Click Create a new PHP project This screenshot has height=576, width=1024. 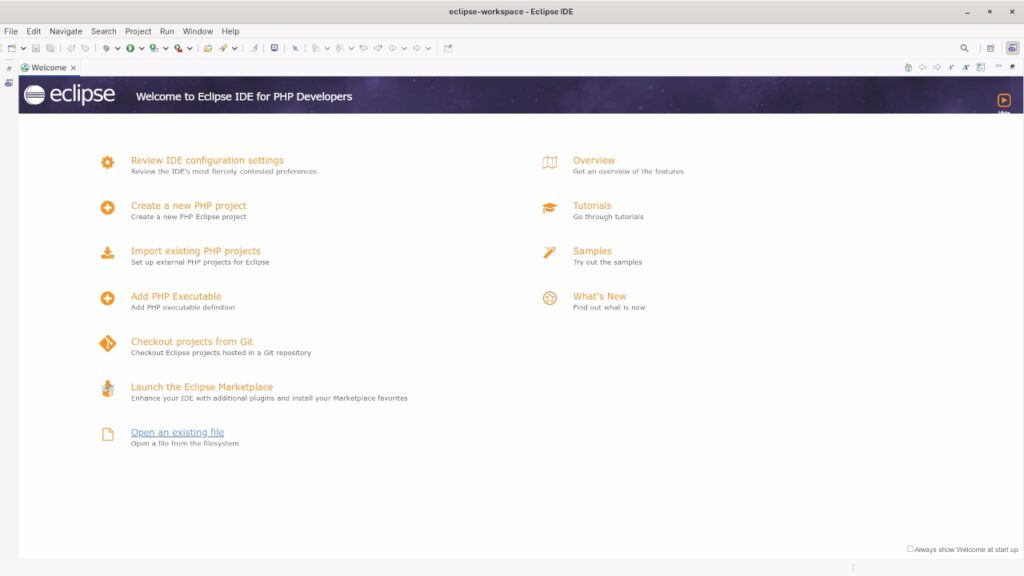(x=189, y=206)
